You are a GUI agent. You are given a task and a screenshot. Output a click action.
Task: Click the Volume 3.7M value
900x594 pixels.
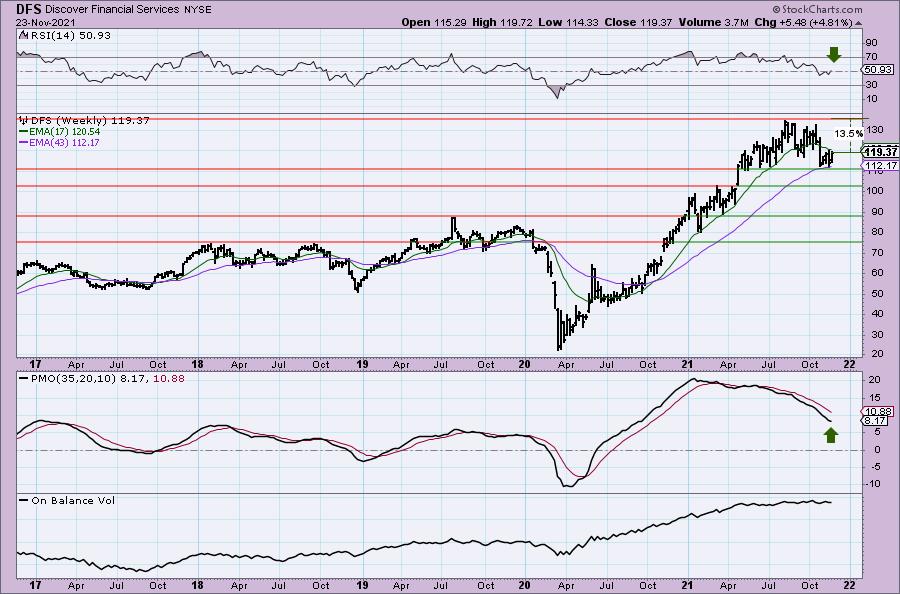click(713, 22)
